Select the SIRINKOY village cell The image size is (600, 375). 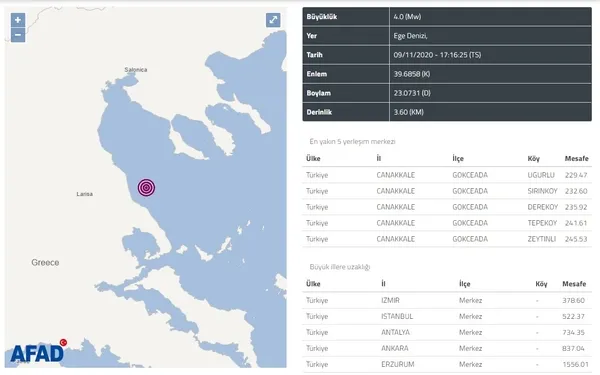point(543,191)
